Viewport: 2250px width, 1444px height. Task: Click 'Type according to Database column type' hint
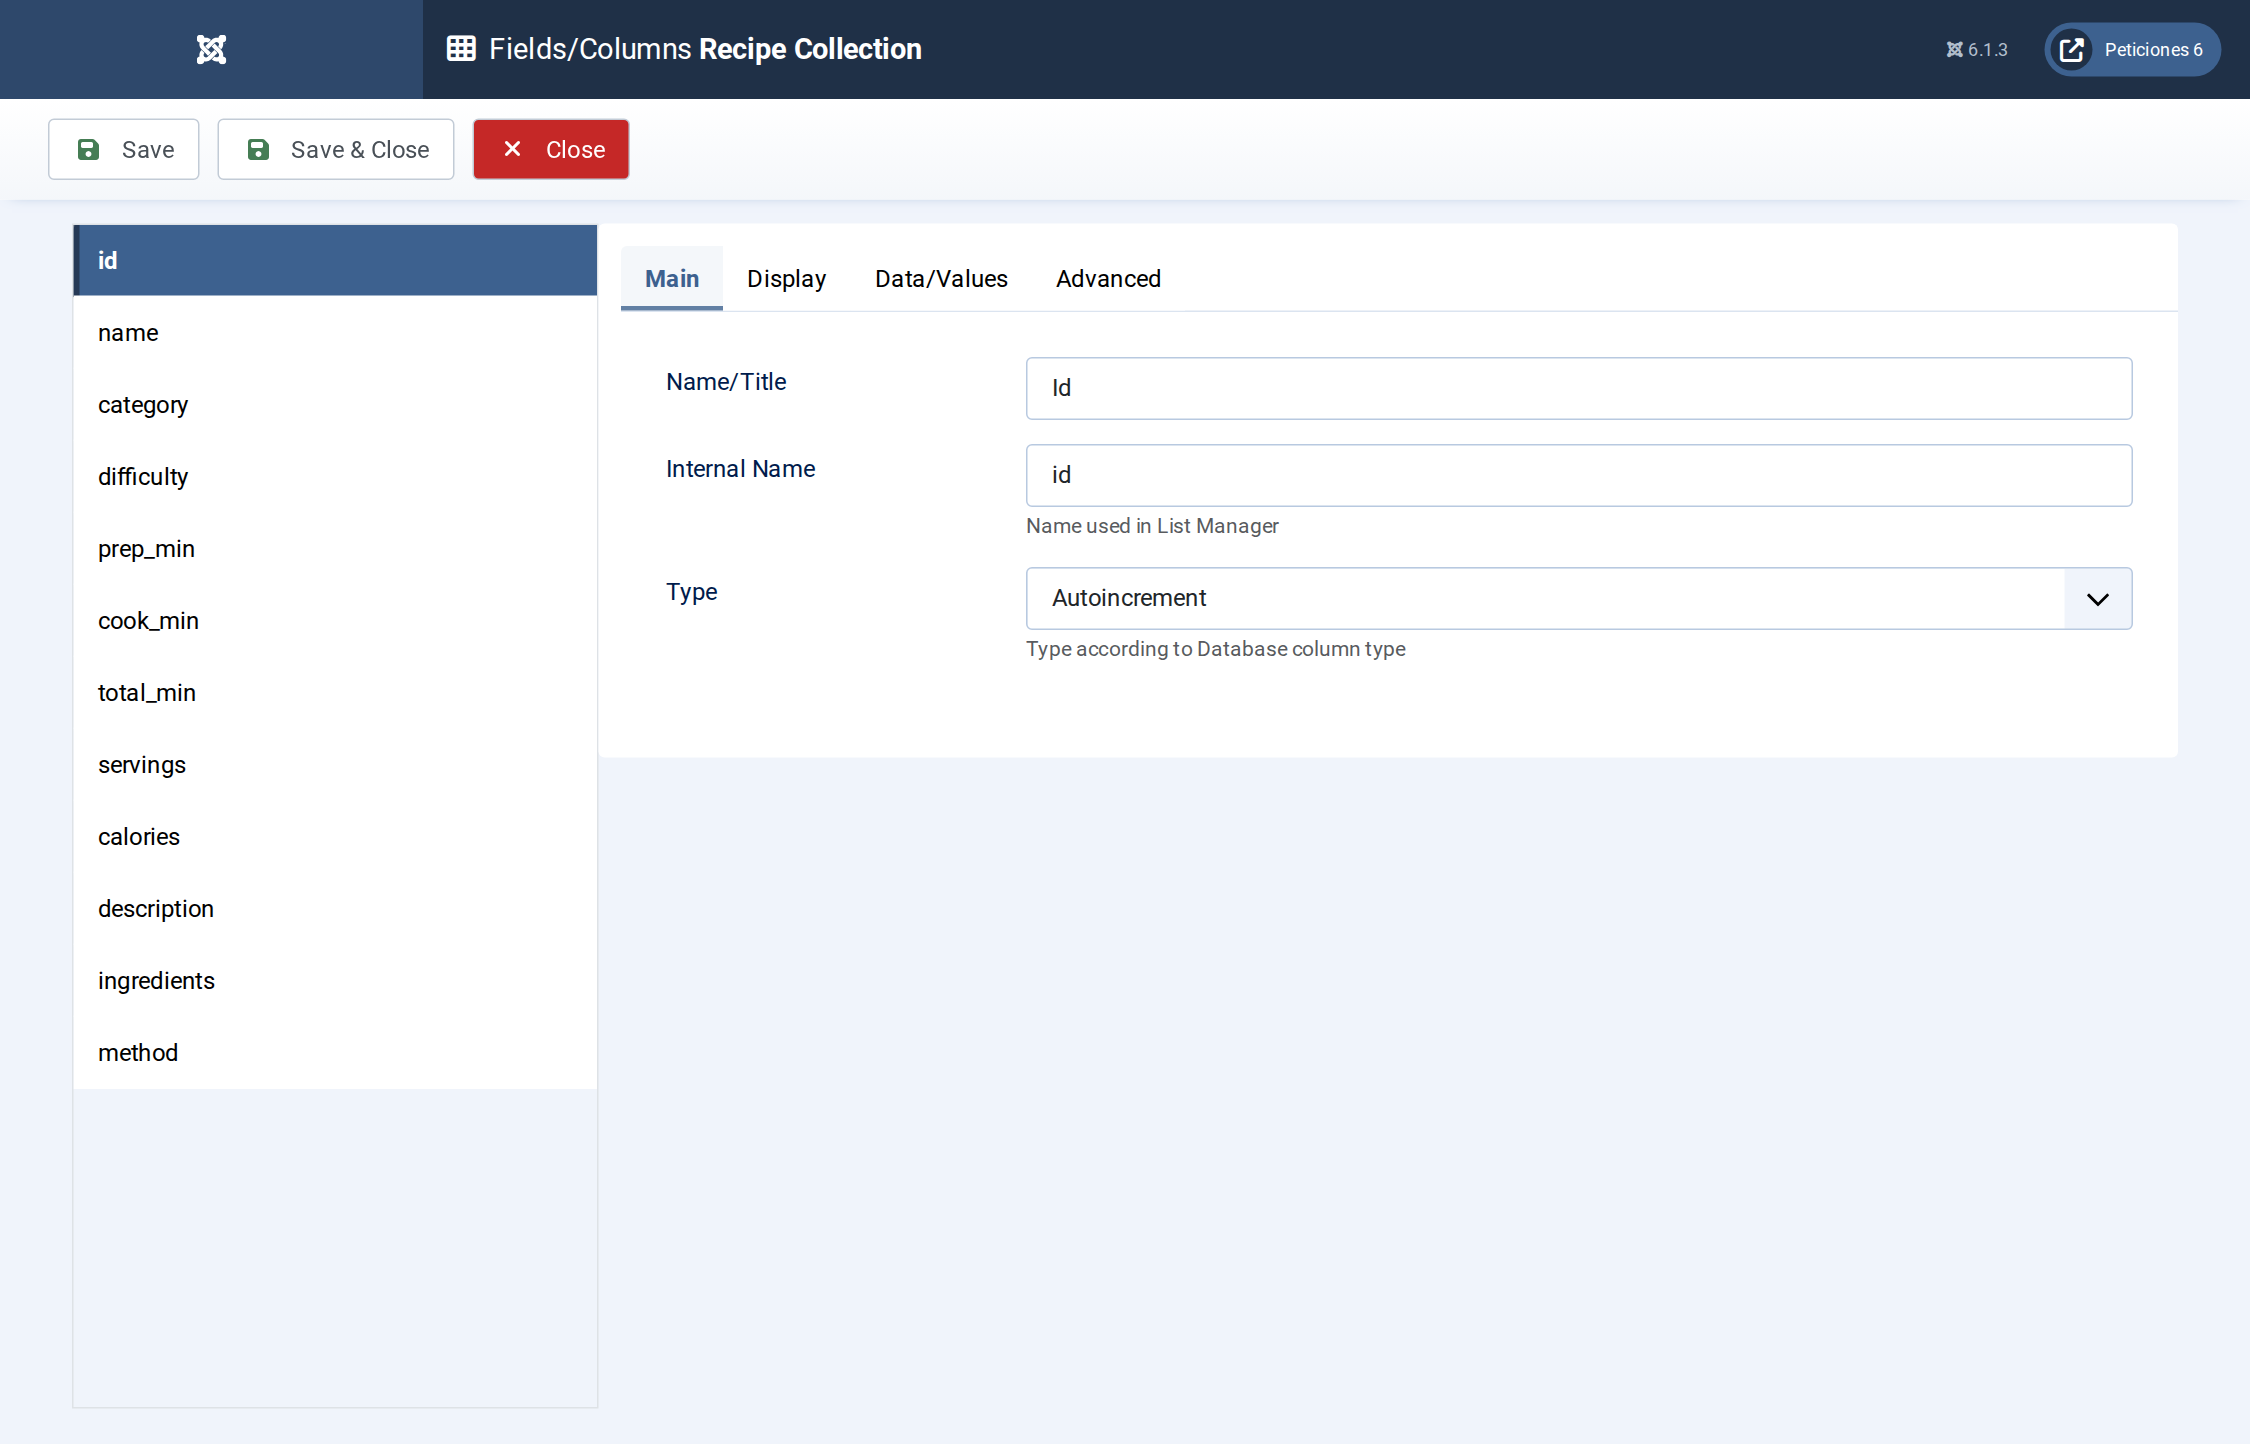[x=1215, y=649]
